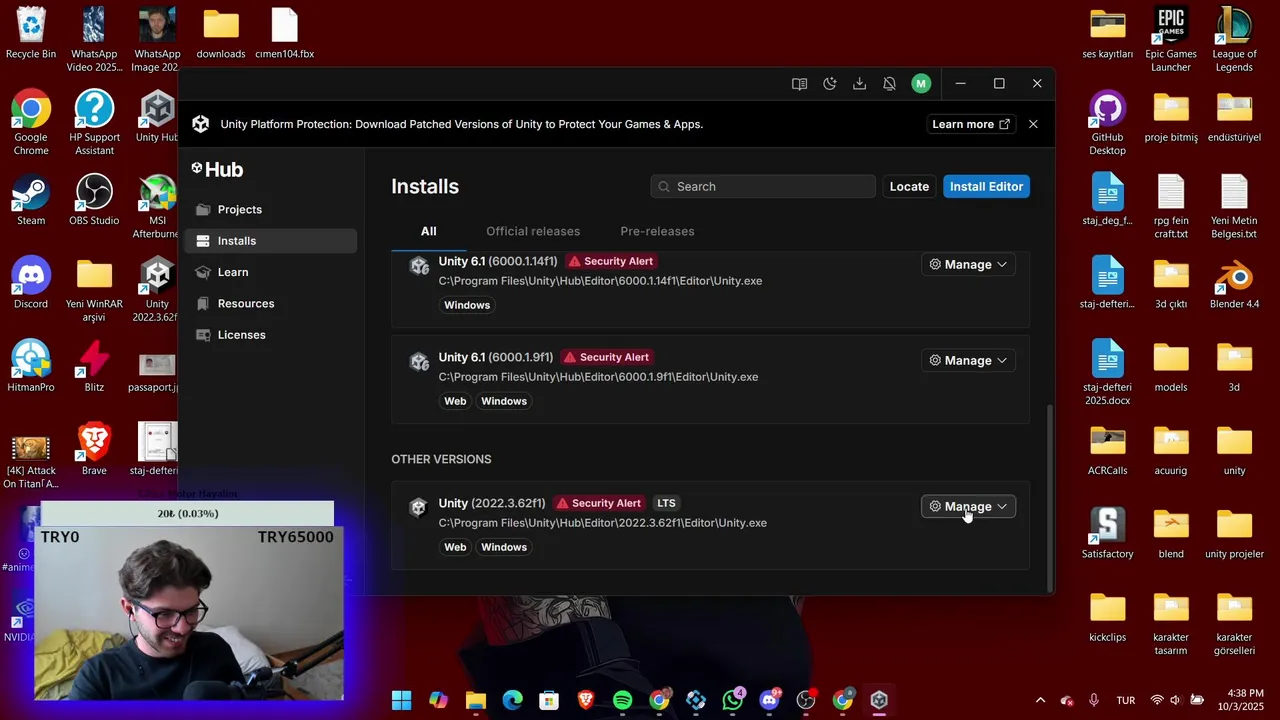The width and height of the screenshot is (1280, 720).
Task: Open the Unity Hub docs book icon
Action: 799,84
